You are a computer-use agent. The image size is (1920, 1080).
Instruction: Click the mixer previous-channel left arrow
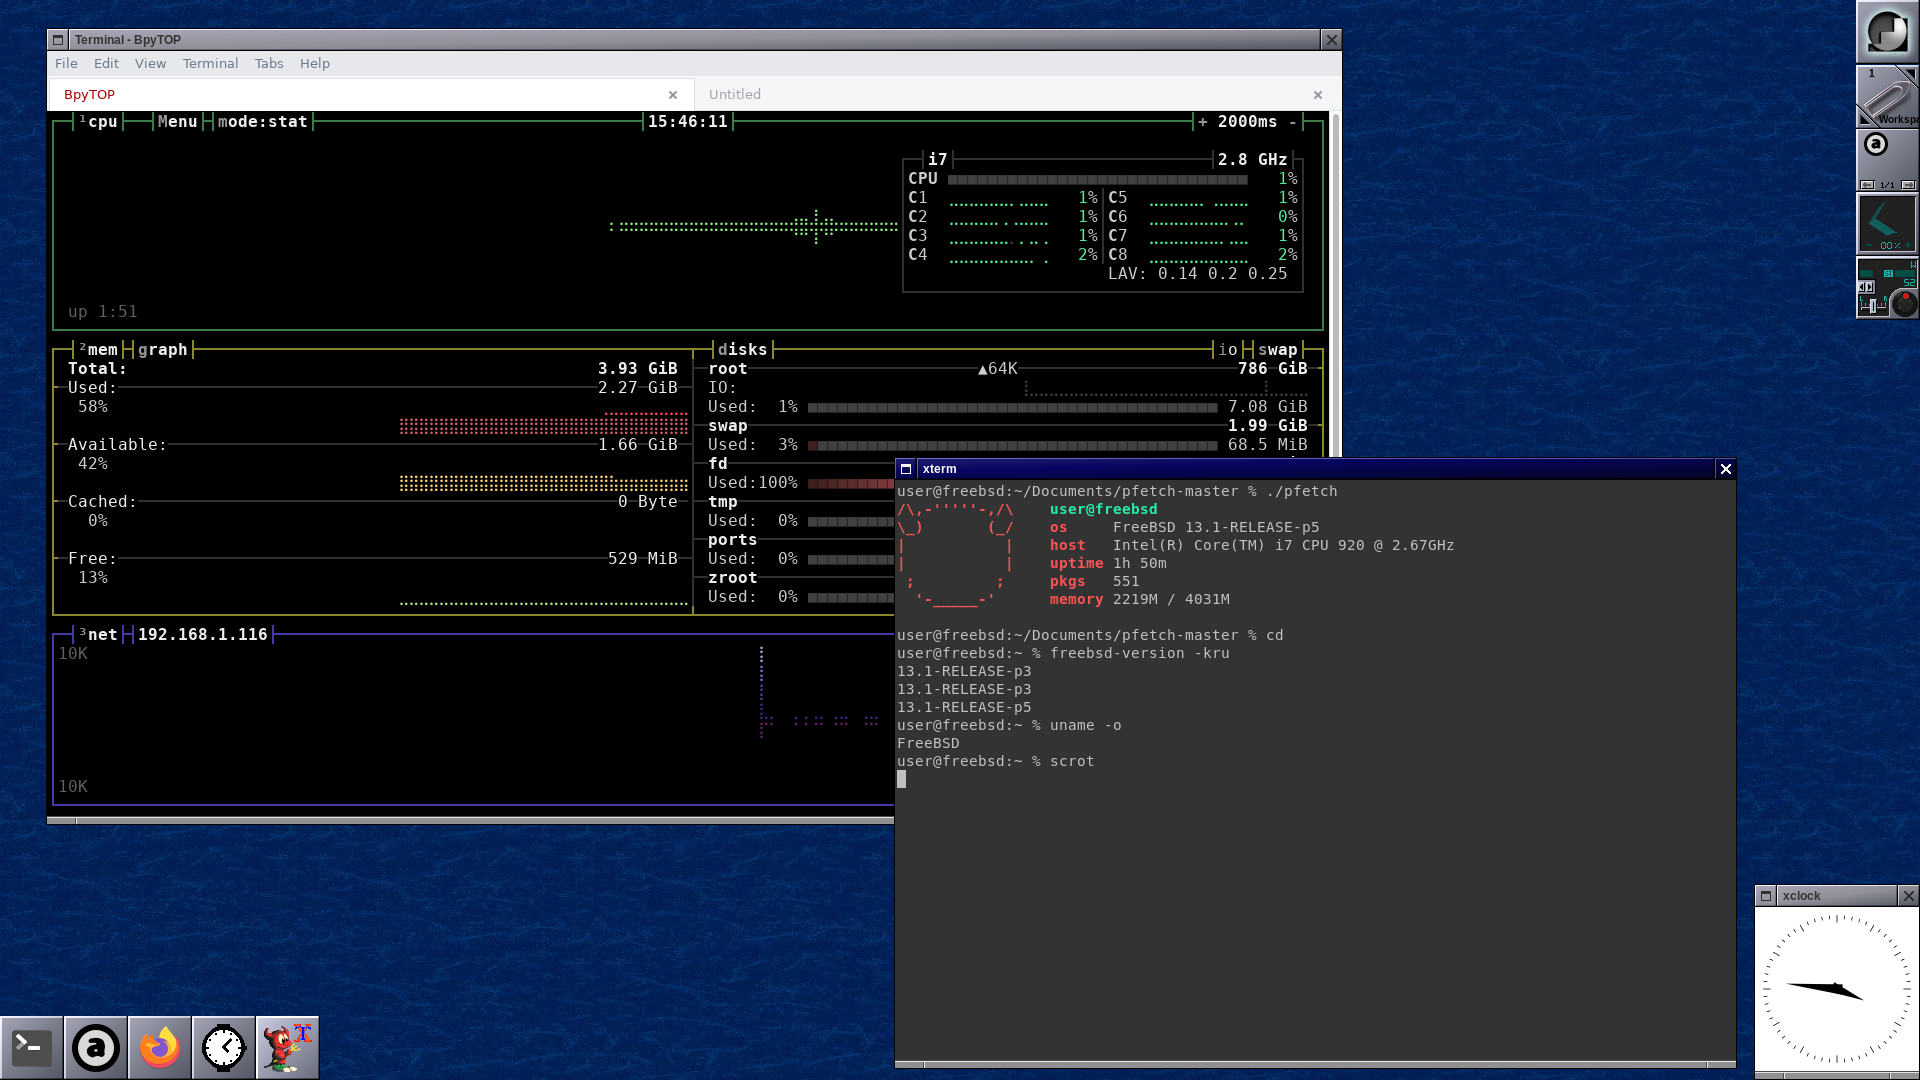pyautogui.click(x=1862, y=287)
